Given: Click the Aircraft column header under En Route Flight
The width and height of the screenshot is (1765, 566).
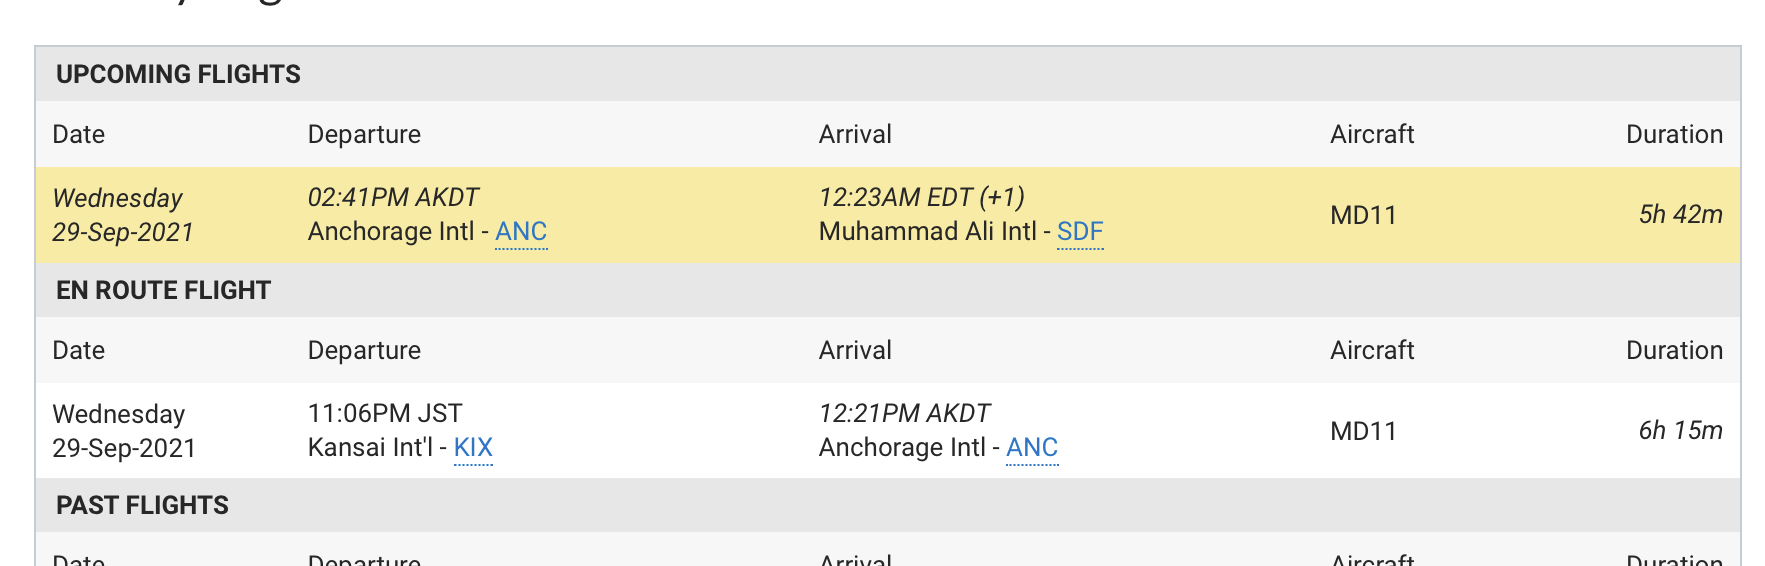Looking at the screenshot, I should coord(1372,351).
